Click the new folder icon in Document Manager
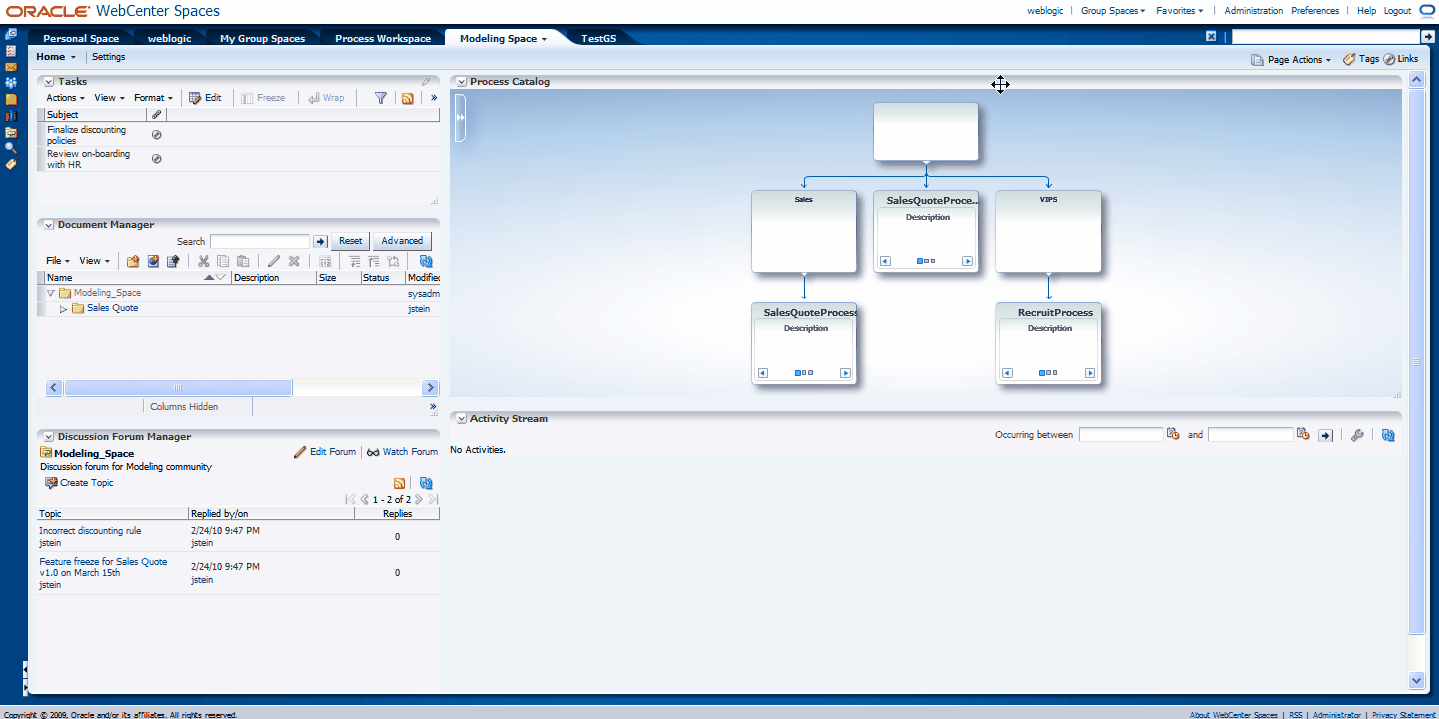This screenshot has width=1439, height=719. click(133, 261)
